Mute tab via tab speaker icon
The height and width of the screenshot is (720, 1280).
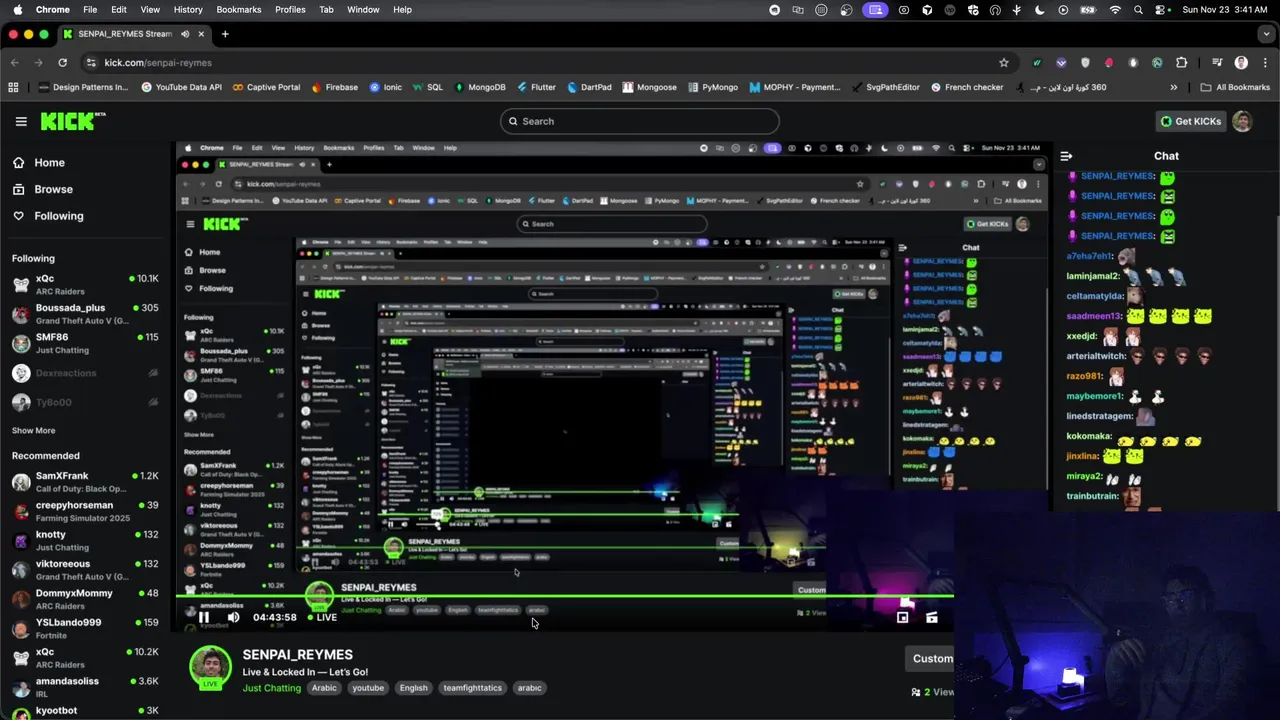click(x=185, y=34)
